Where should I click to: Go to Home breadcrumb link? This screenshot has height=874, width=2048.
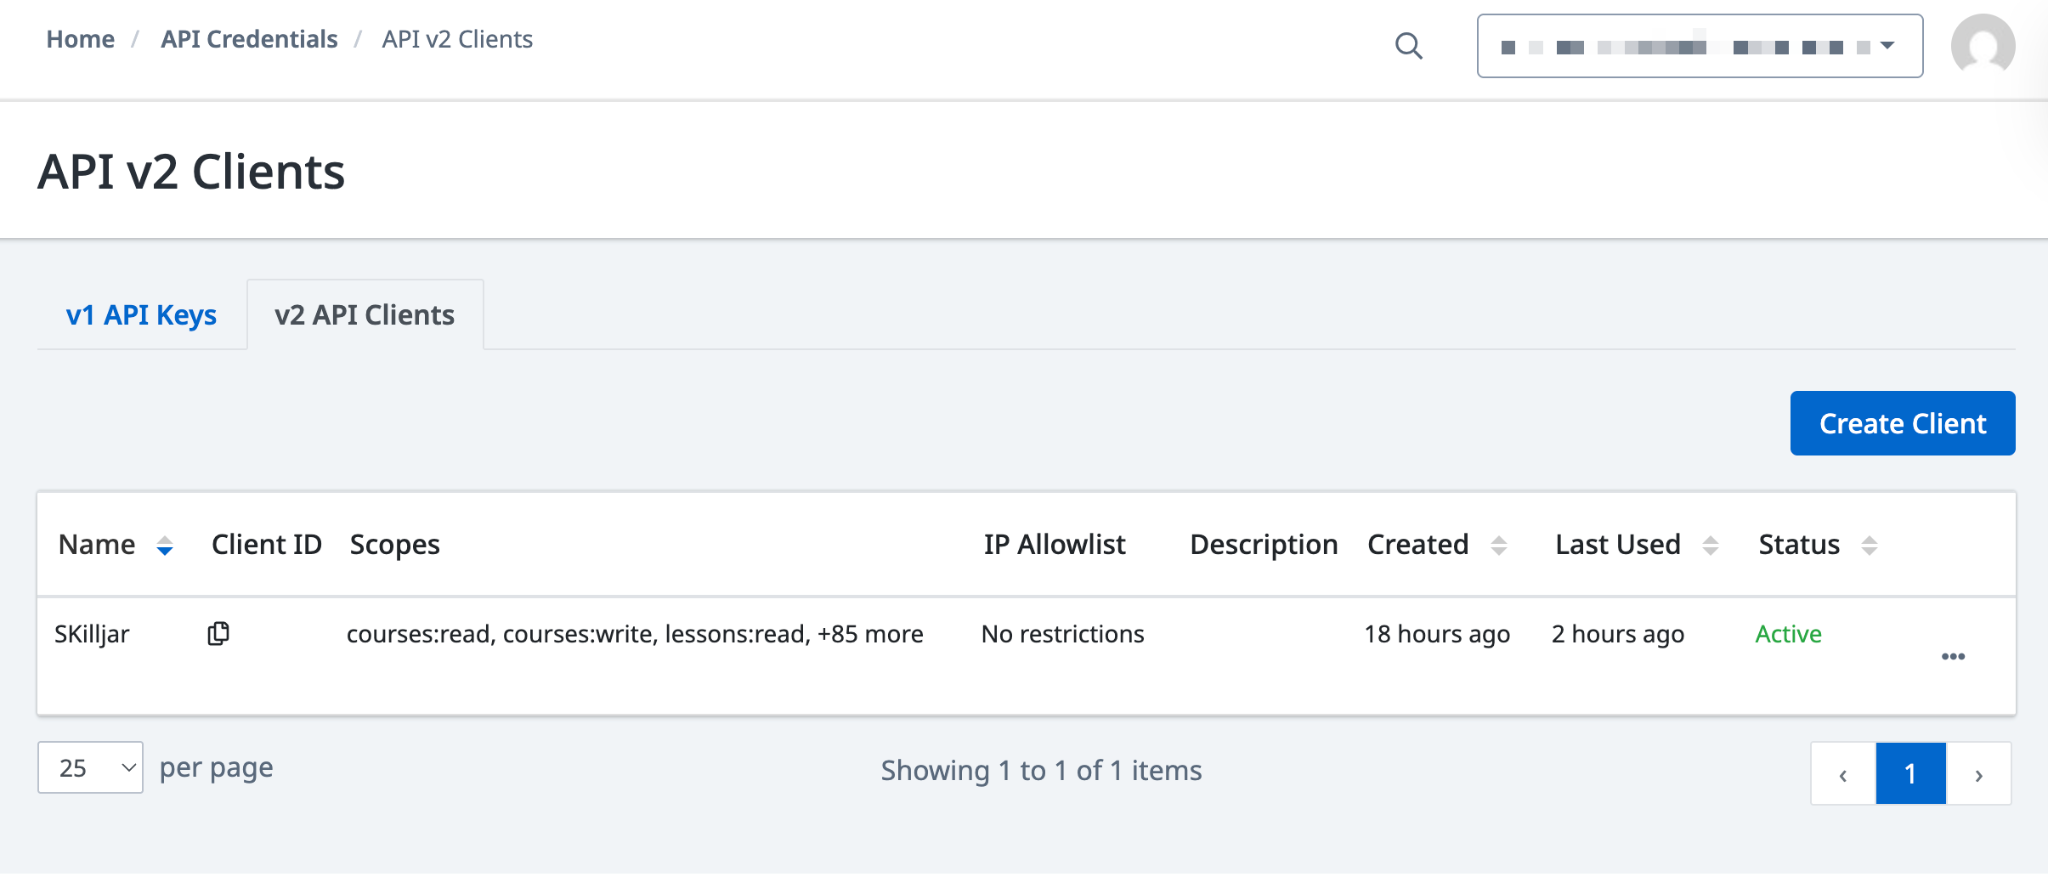coord(80,39)
